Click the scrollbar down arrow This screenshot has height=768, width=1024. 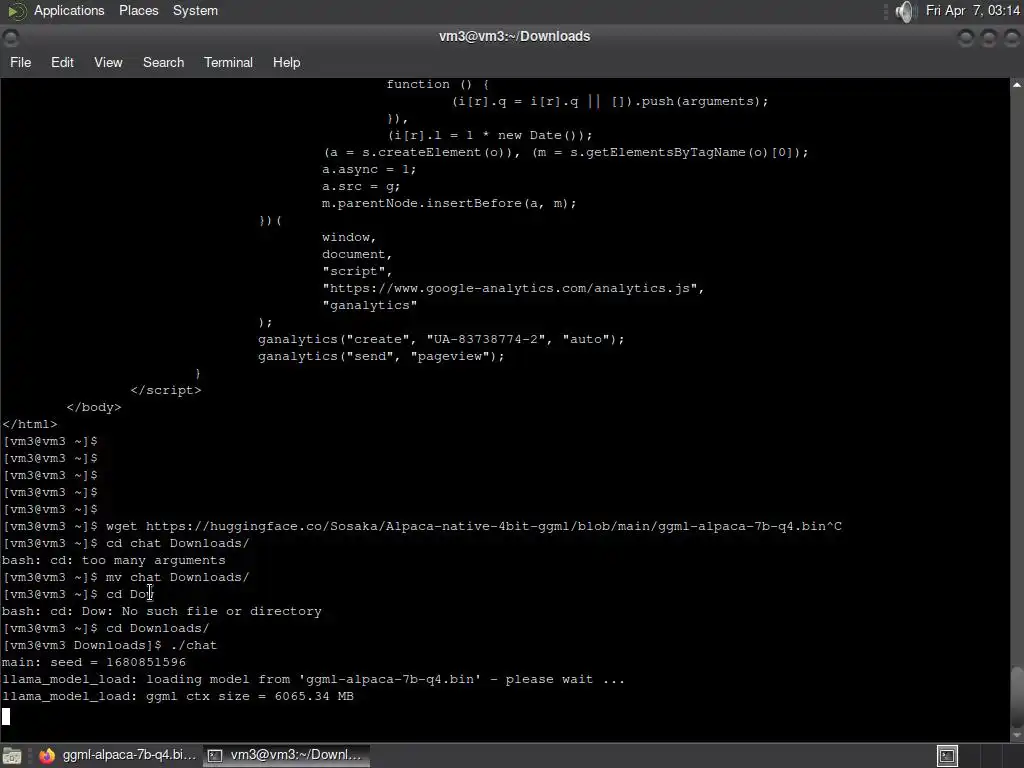[1017, 735]
